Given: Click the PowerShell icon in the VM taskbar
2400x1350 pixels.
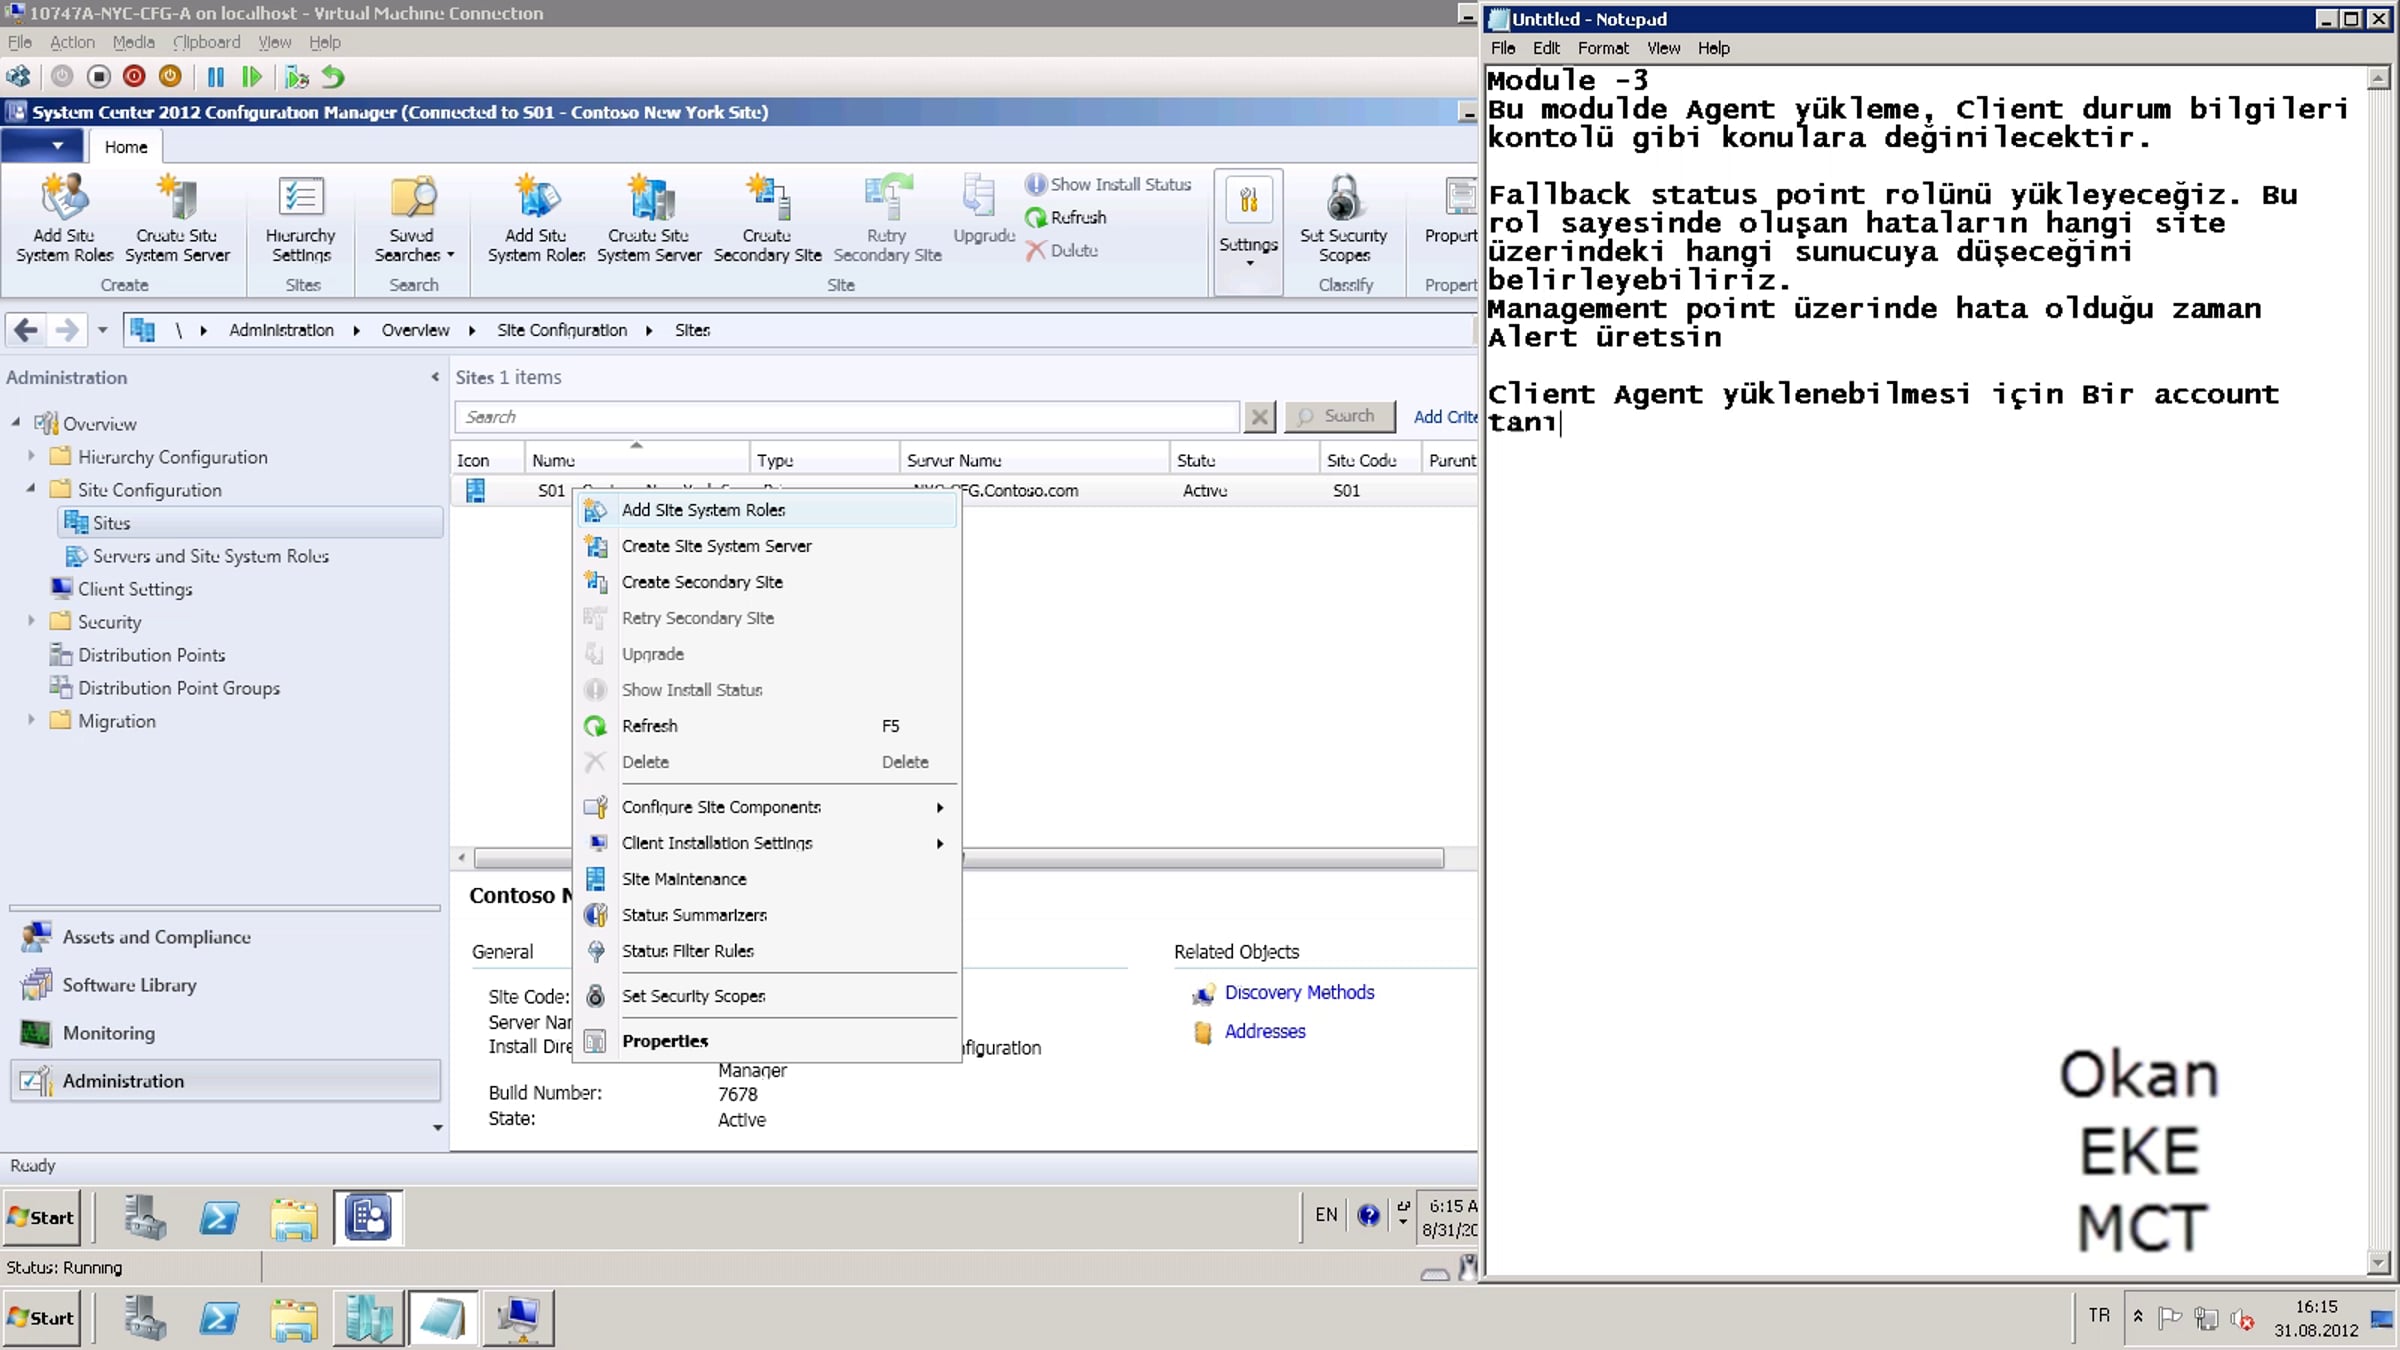Looking at the screenshot, I should point(219,1217).
